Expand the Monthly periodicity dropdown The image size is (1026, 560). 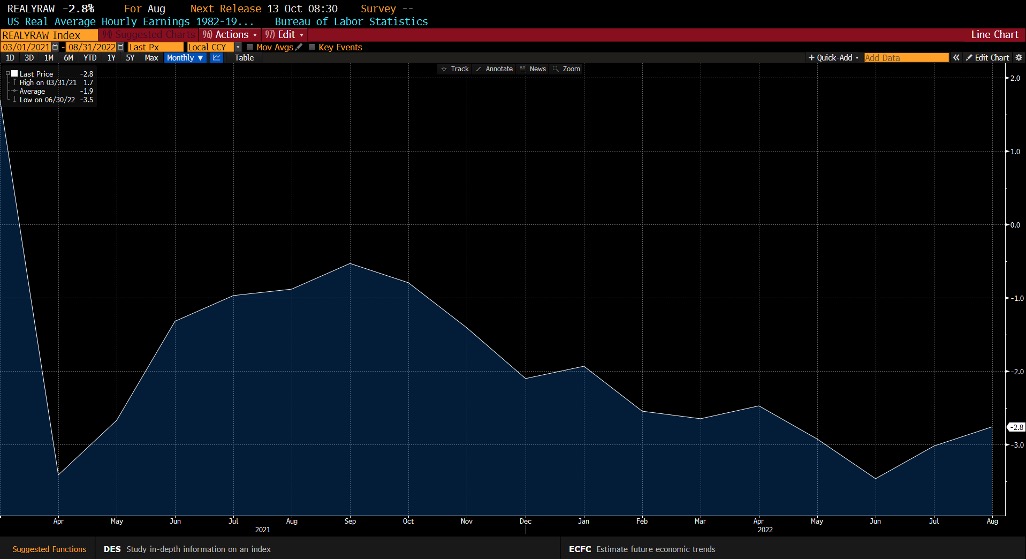coord(185,58)
